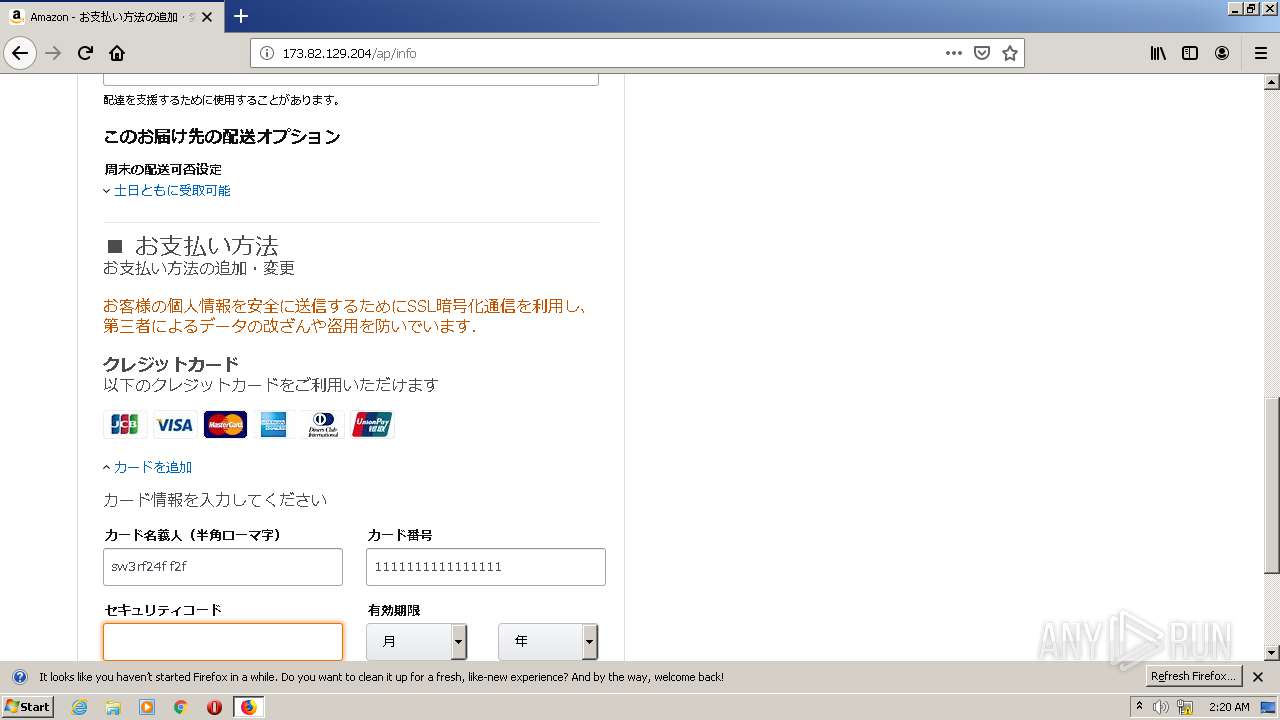
Task: Select the Amazon payment method tab
Action: (112, 17)
